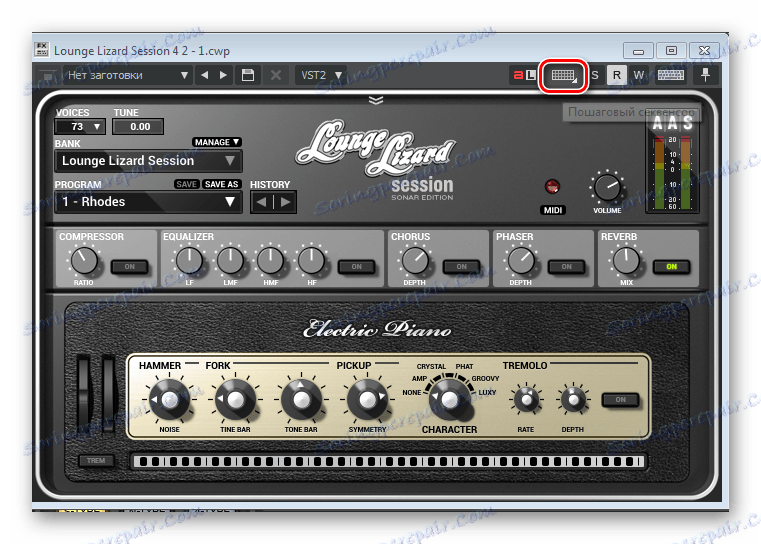Pin the plugin window
The height and width of the screenshot is (544, 761).
click(x=705, y=75)
